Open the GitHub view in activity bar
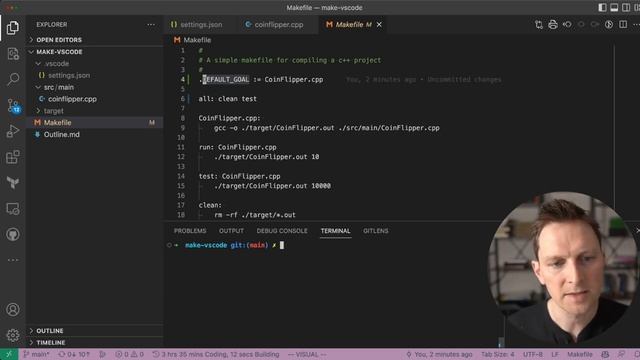Screen dimensions: 640x360 [13, 234]
